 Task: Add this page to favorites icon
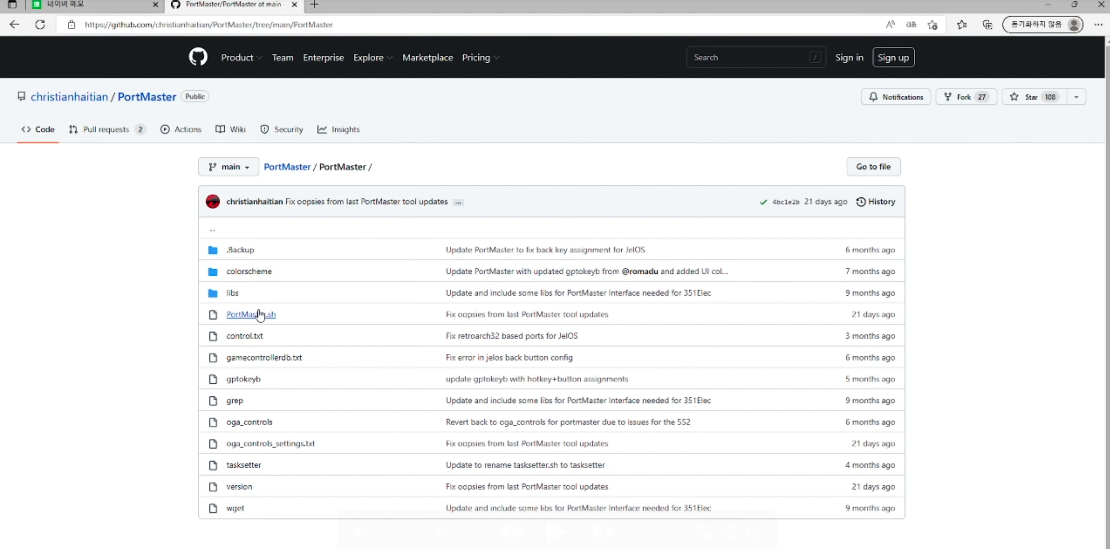coord(932,24)
